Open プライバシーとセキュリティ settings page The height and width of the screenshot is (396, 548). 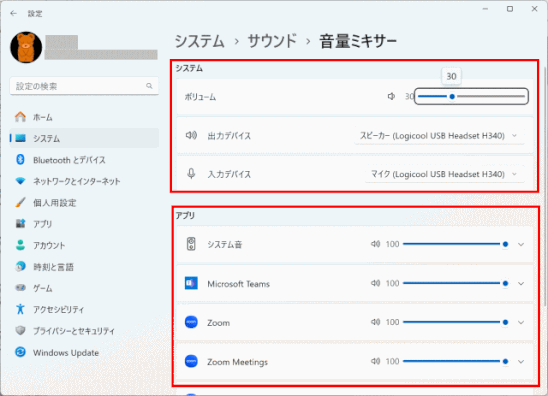tap(84, 331)
